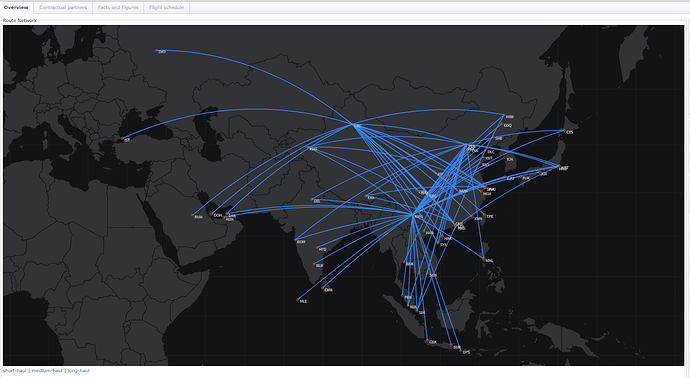Click the TPE airport marker
Image resolution: width=690 pixels, height=378 pixels.
[x=484, y=215]
